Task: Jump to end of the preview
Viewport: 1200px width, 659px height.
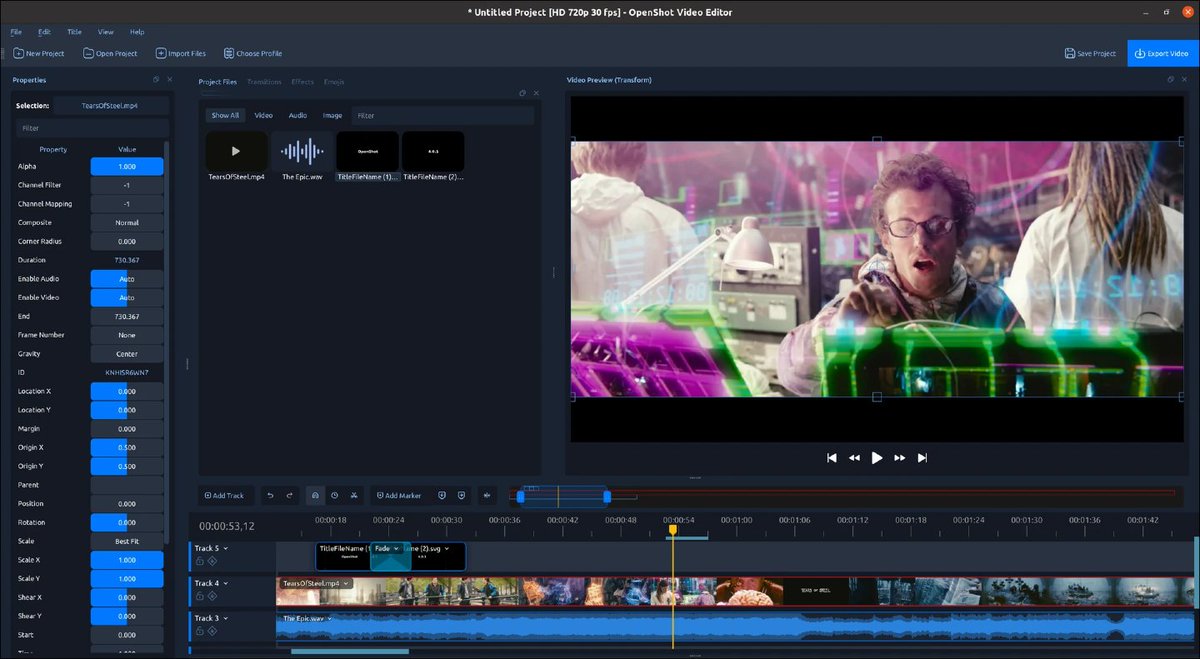Action: tap(922, 458)
